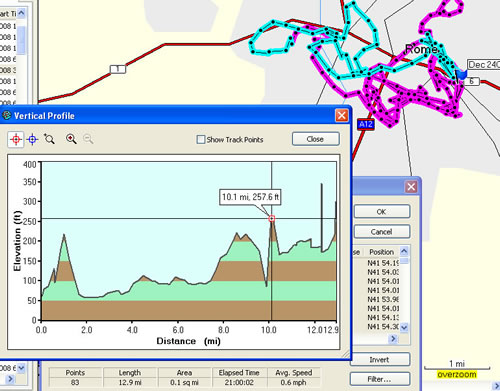Image resolution: width=500 pixels, height=391 pixels.
Task: Select the red crosshair pointer tool
Action: click(x=16, y=139)
